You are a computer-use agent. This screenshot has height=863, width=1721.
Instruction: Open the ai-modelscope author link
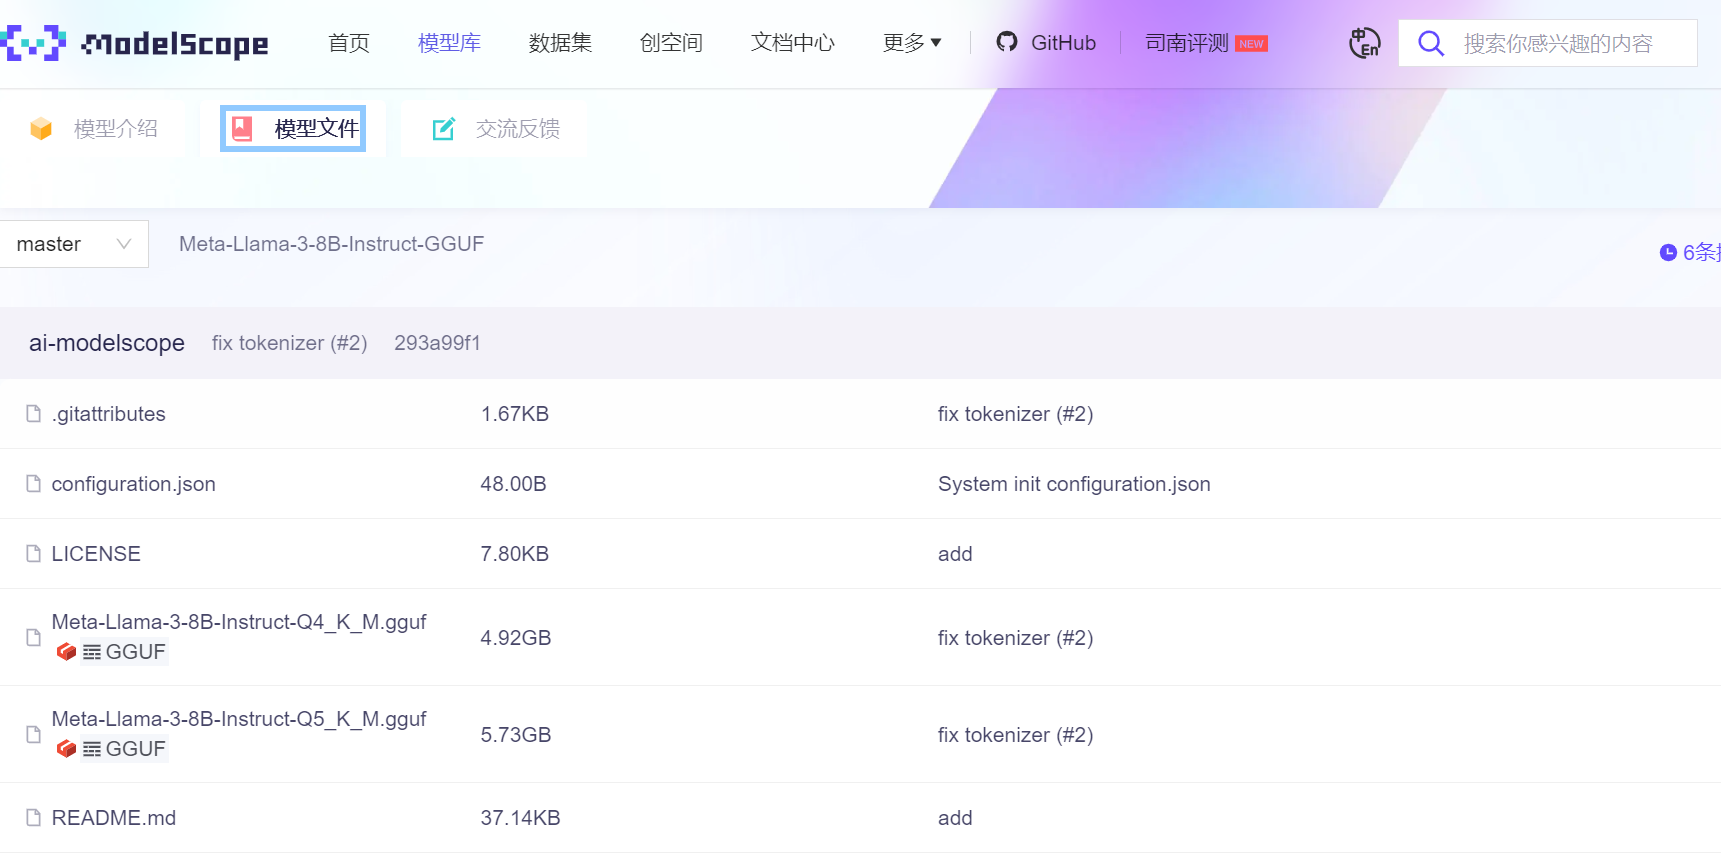107,343
